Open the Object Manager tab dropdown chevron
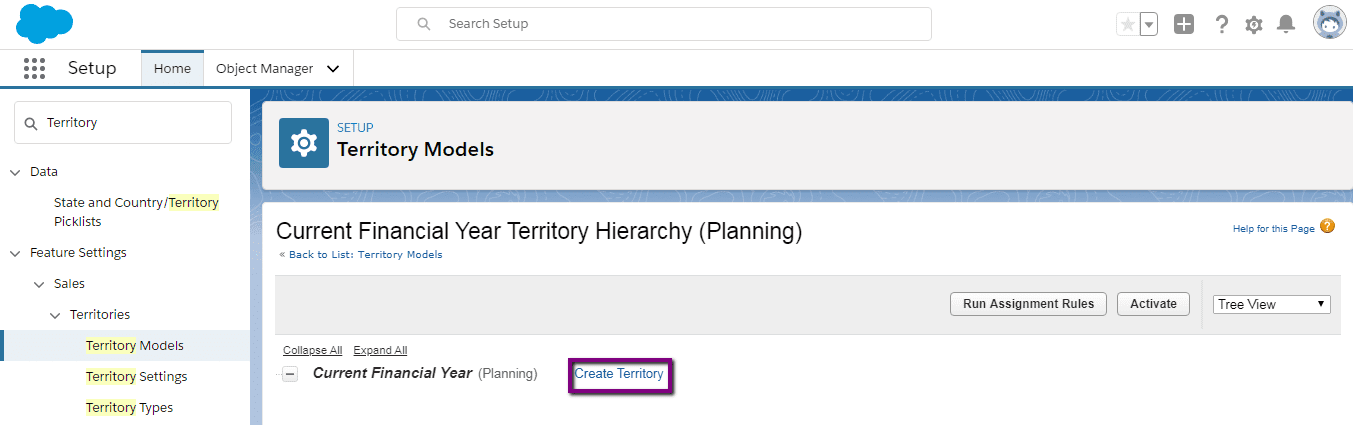 [333, 69]
